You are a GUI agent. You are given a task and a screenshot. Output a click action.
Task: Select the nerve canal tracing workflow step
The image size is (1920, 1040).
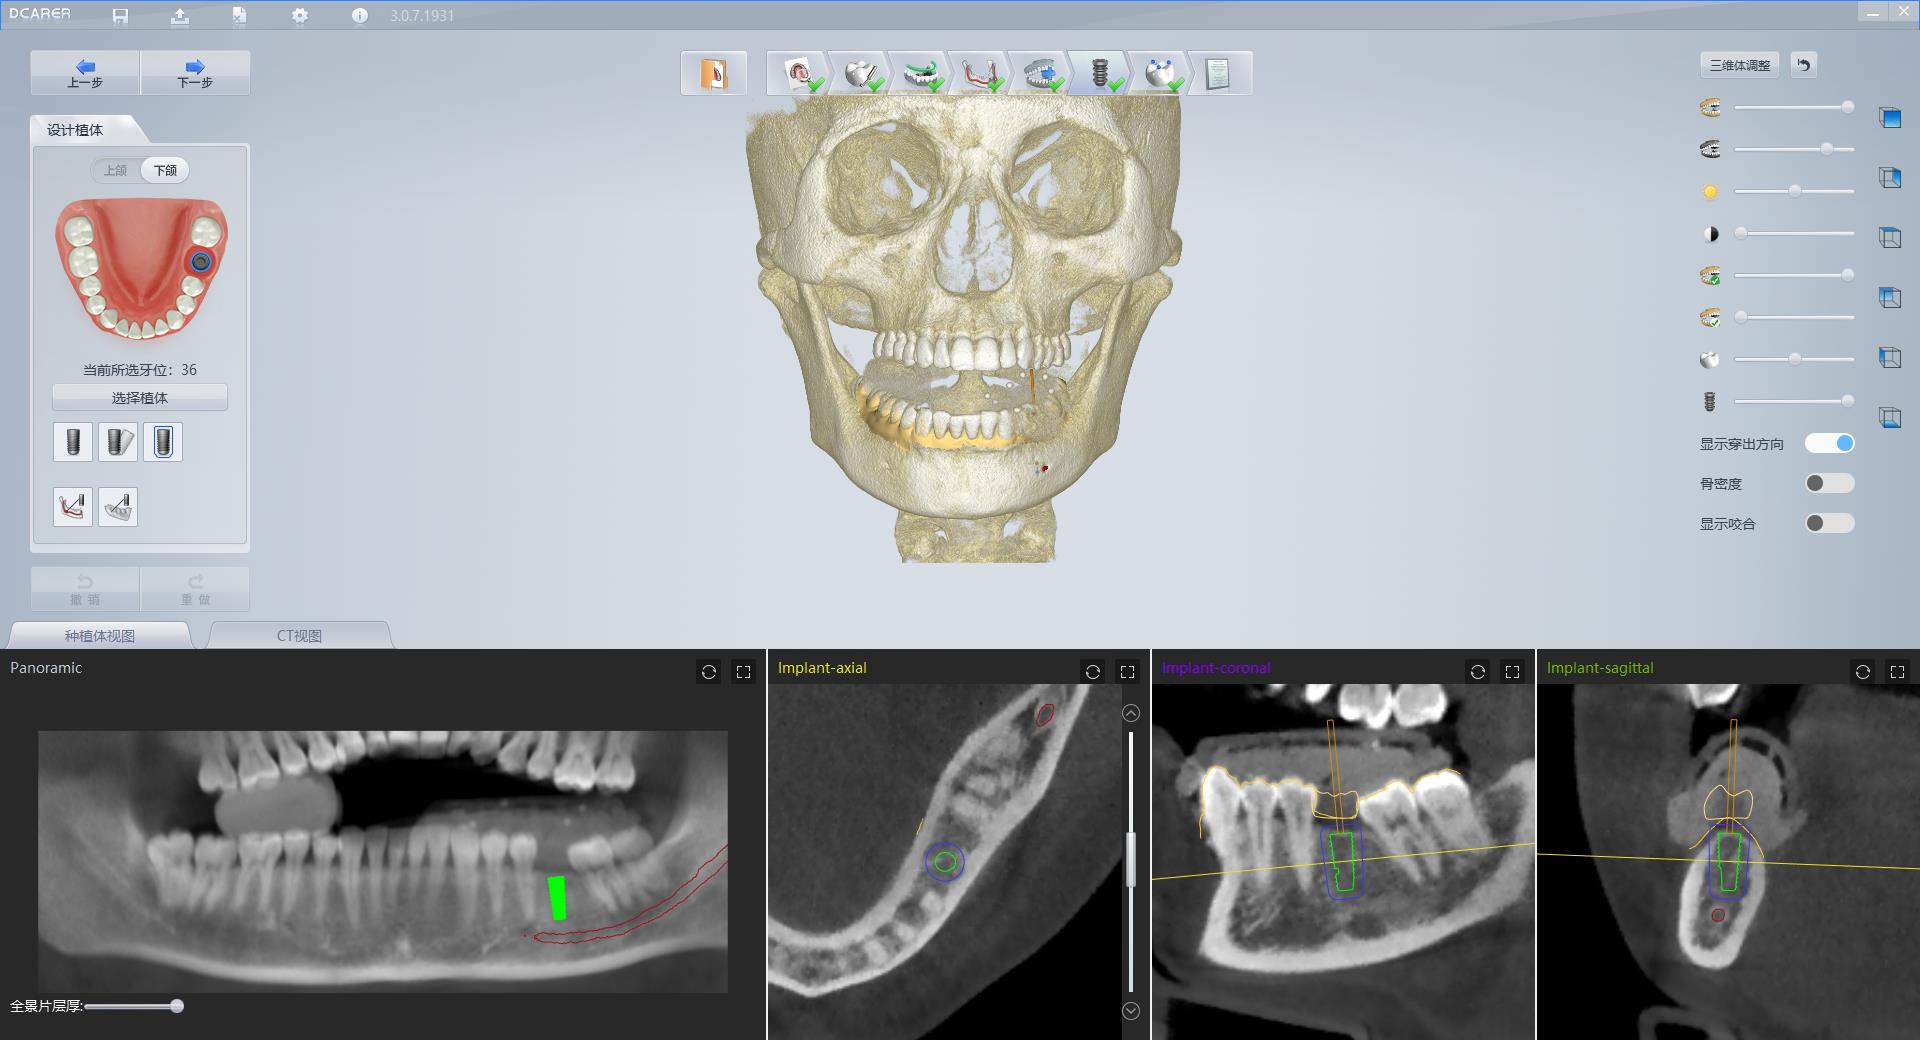coord(978,74)
